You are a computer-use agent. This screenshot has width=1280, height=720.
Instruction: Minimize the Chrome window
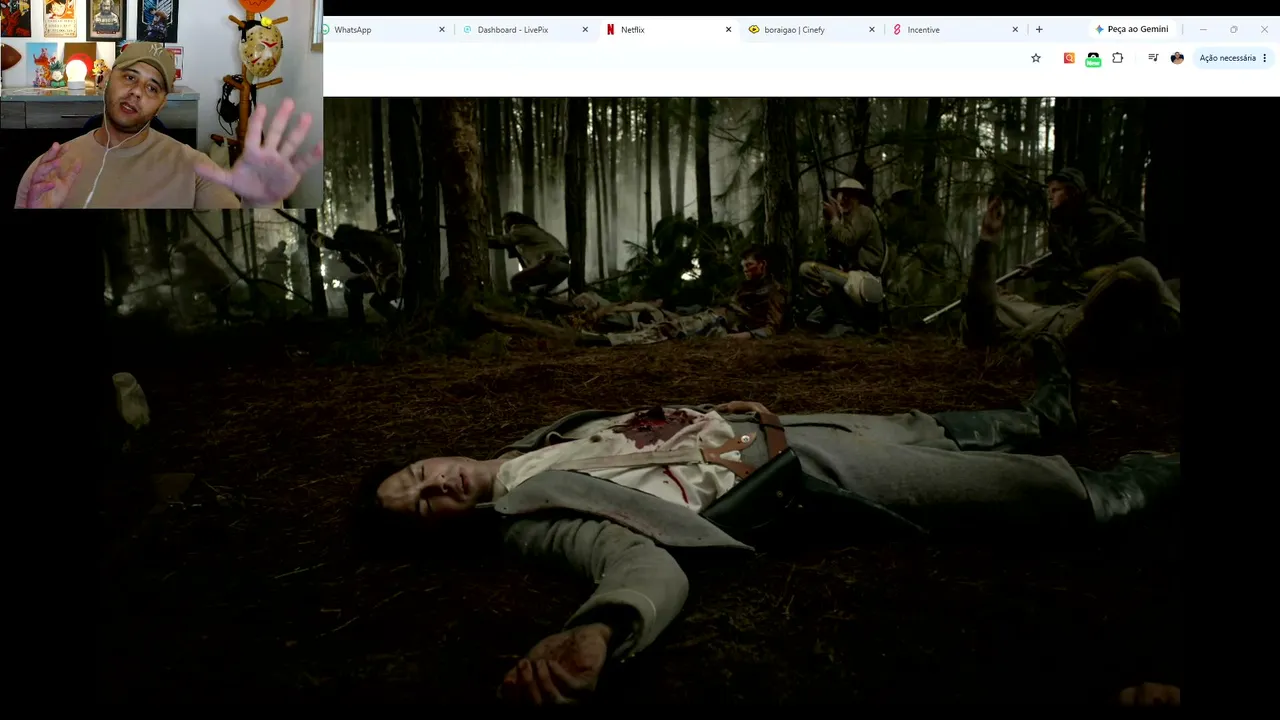(x=1203, y=30)
